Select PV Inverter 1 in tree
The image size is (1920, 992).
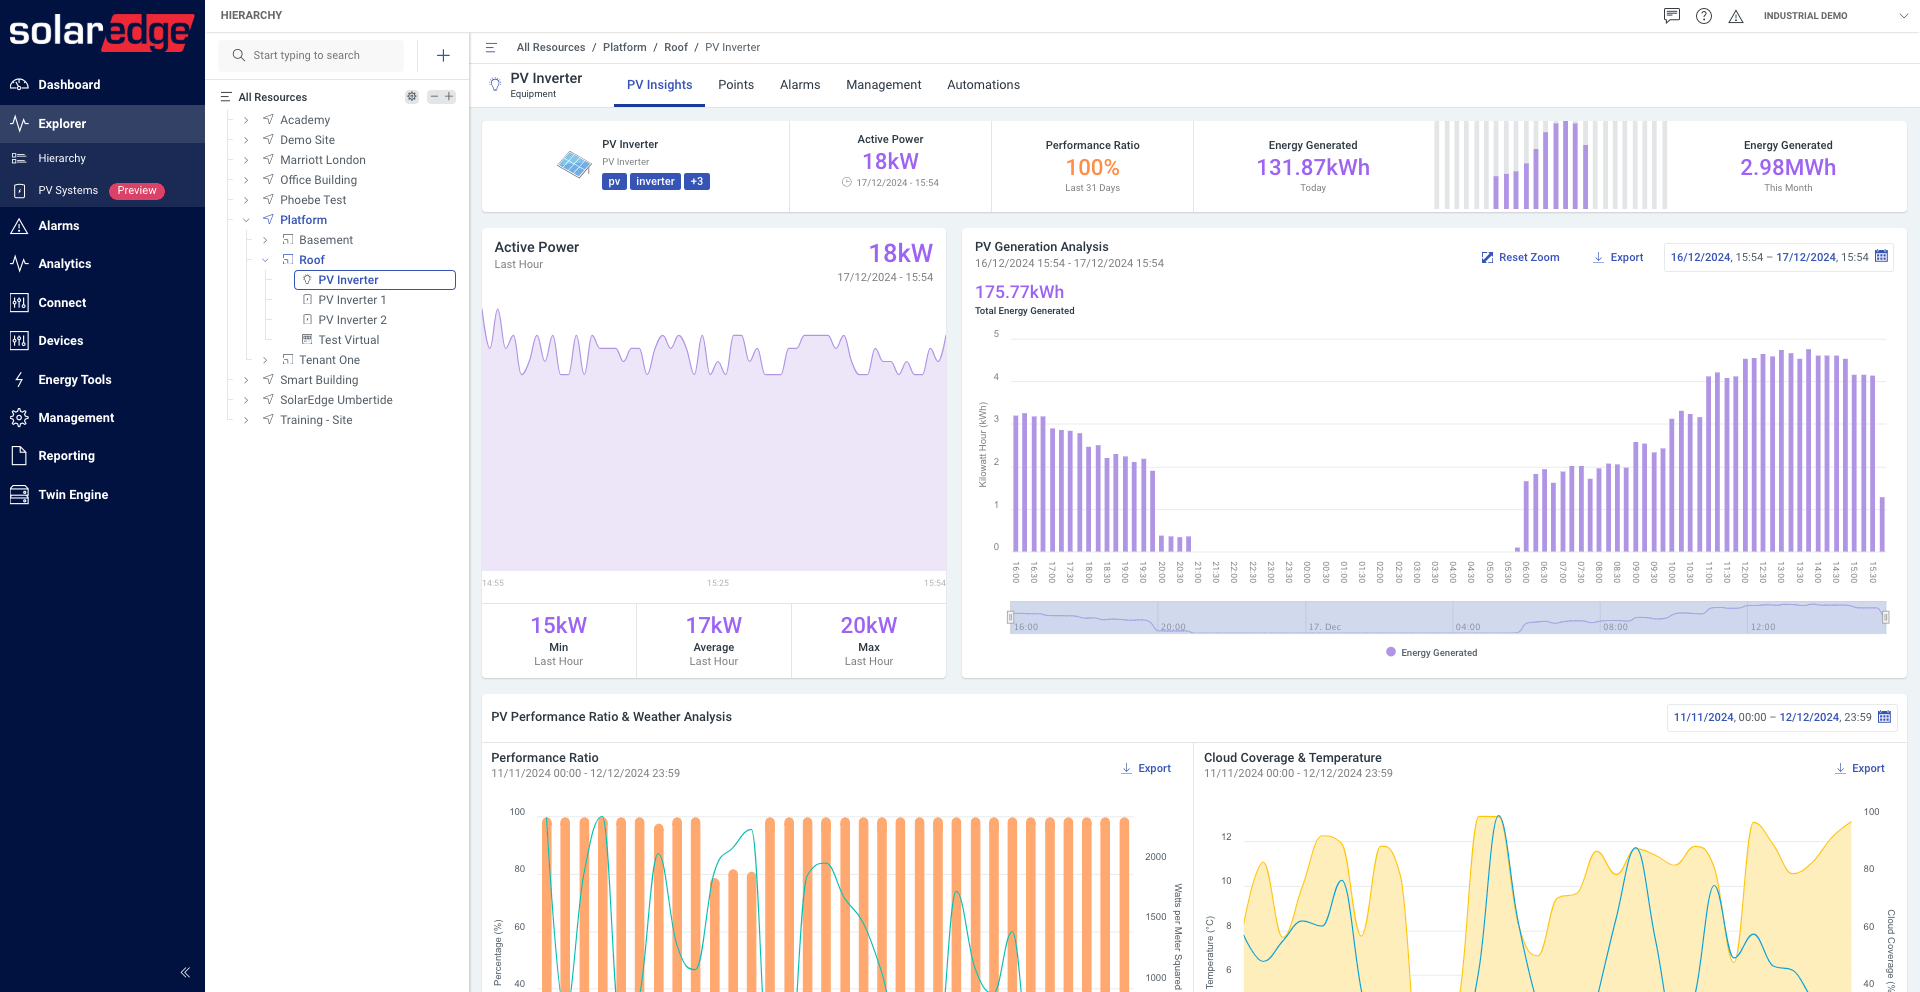(x=352, y=300)
